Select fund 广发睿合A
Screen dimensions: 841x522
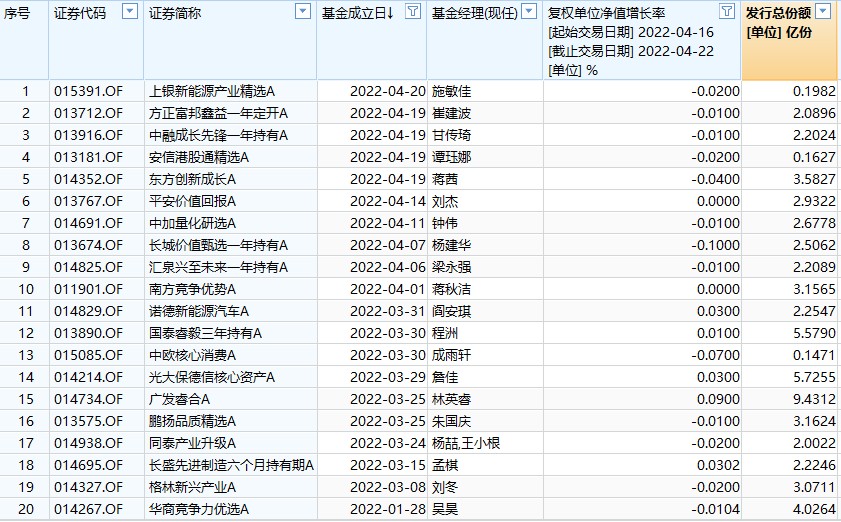(179, 399)
